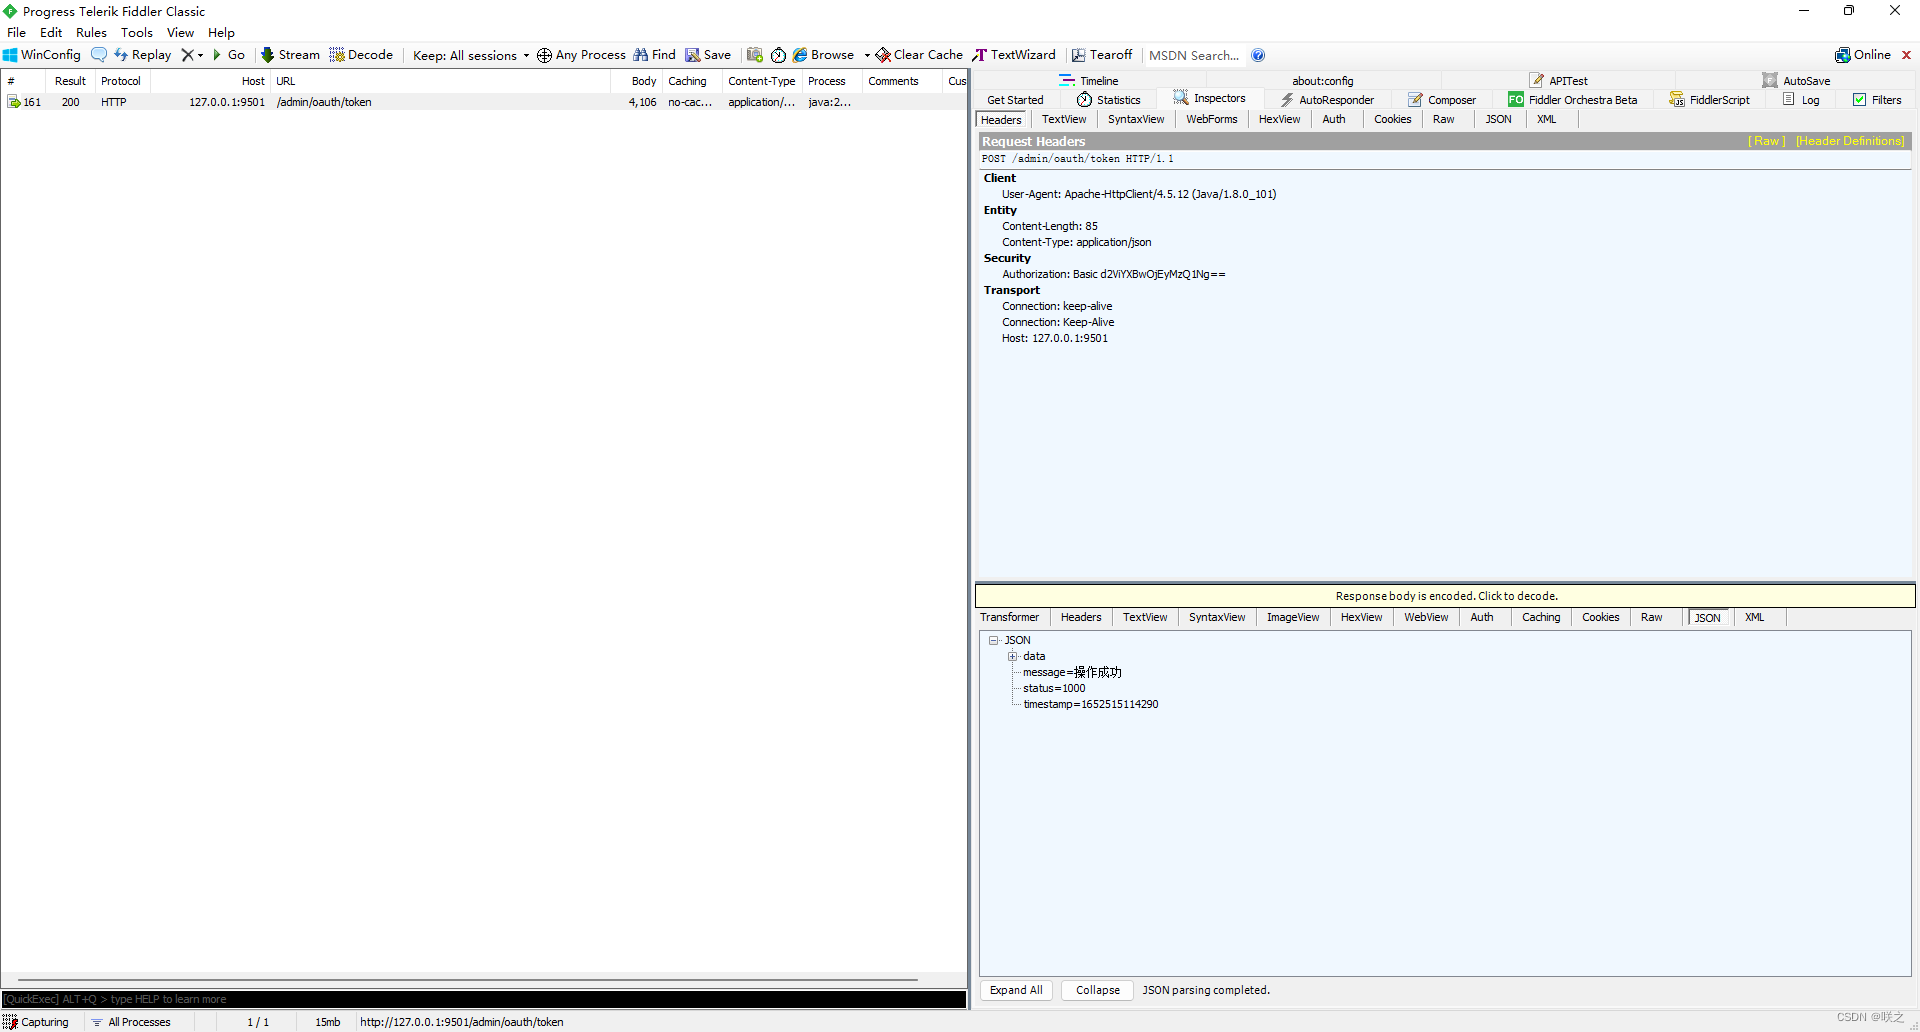Open session search with the Find icon
This screenshot has width=1920, height=1032.
(x=655, y=55)
